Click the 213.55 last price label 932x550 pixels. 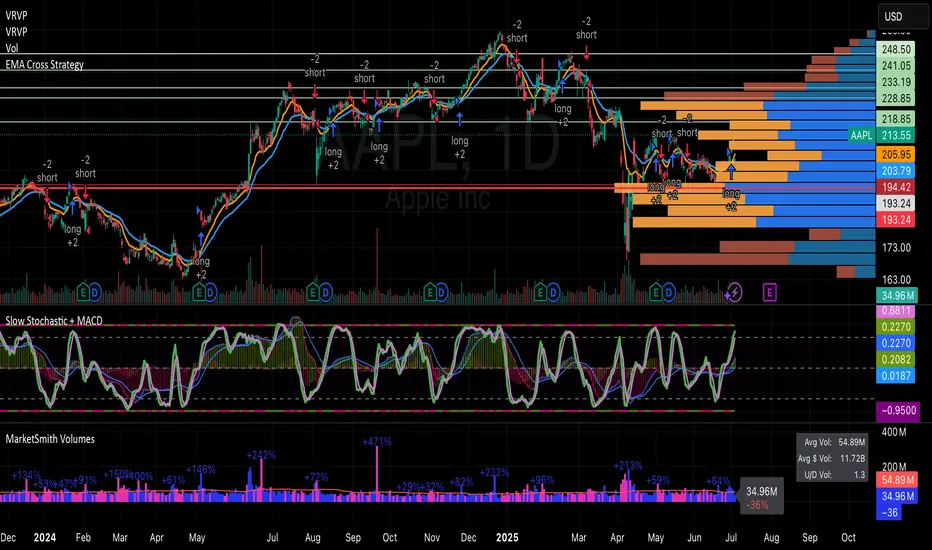pyautogui.click(x=896, y=136)
